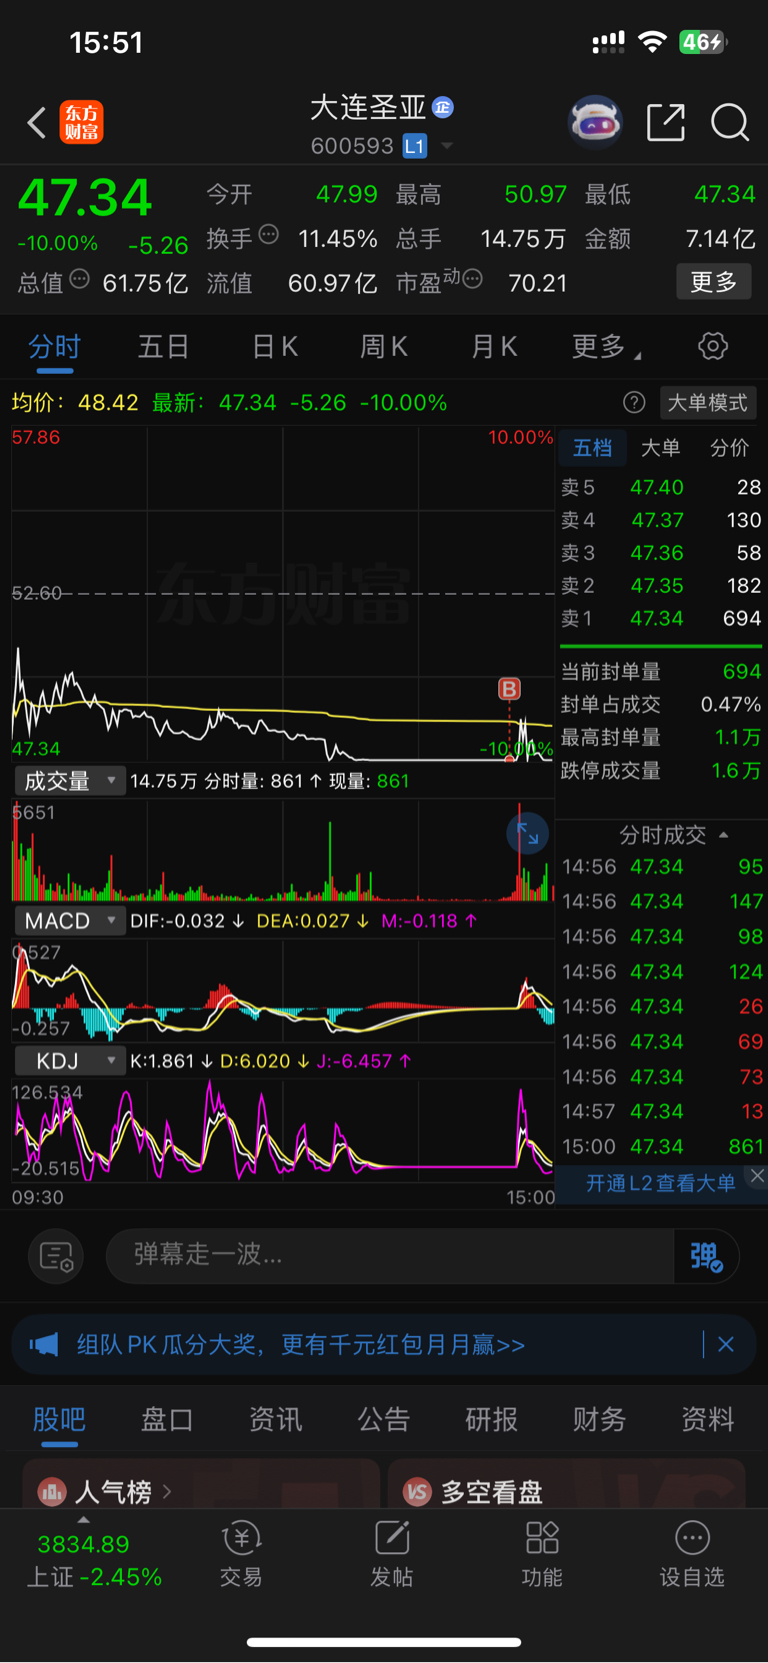768x1663 pixels.
Task: Open search with the magnifier icon
Action: point(730,123)
